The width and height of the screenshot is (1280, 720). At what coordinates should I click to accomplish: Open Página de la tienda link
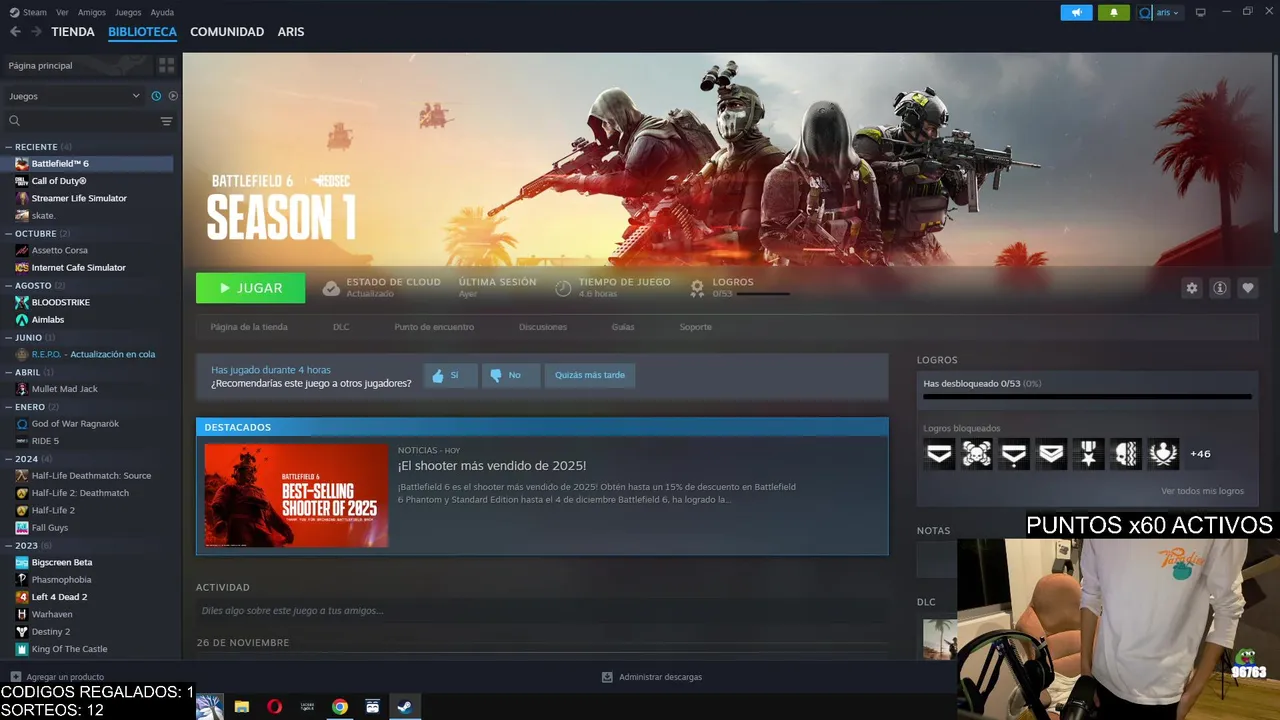(x=249, y=327)
